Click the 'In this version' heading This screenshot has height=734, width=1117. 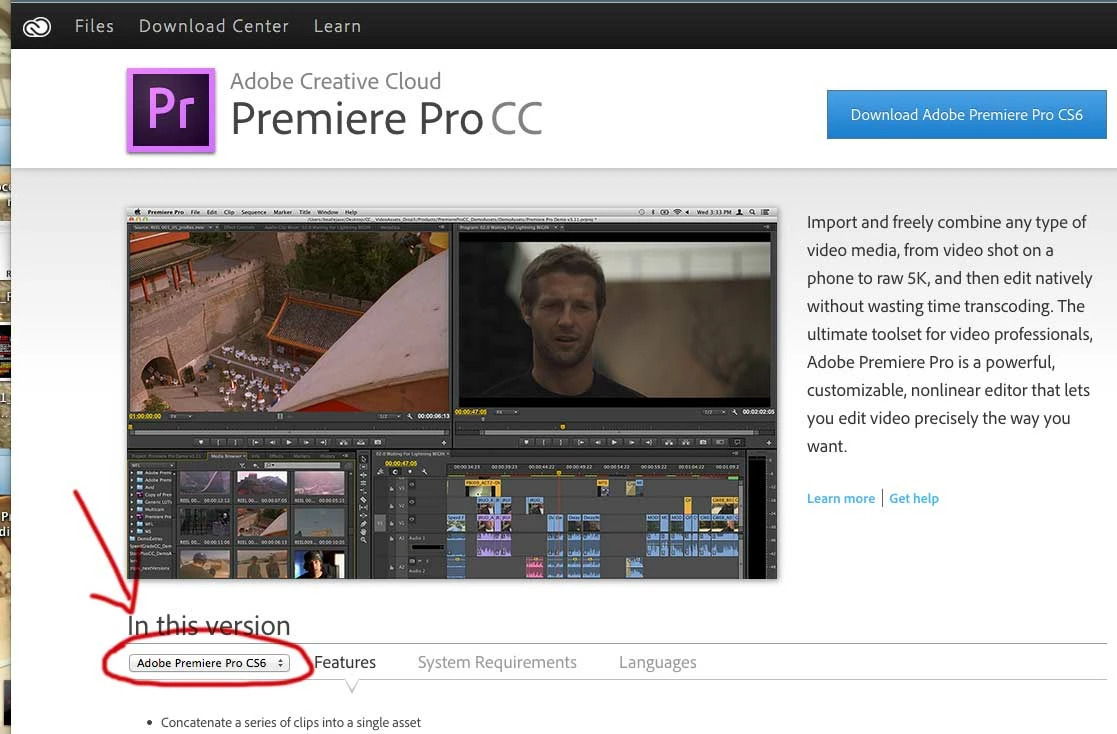(209, 625)
